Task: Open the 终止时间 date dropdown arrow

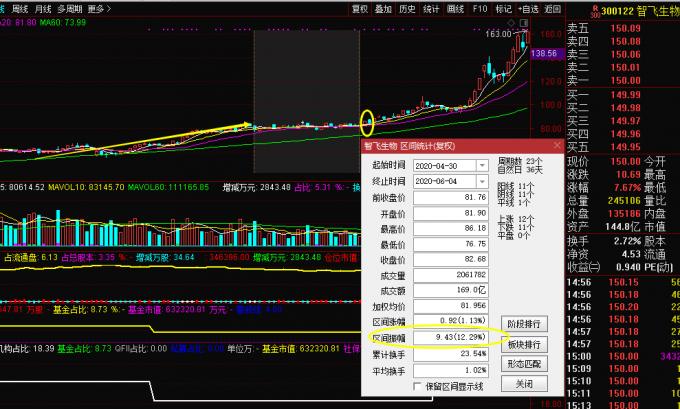Action: click(x=482, y=181)
